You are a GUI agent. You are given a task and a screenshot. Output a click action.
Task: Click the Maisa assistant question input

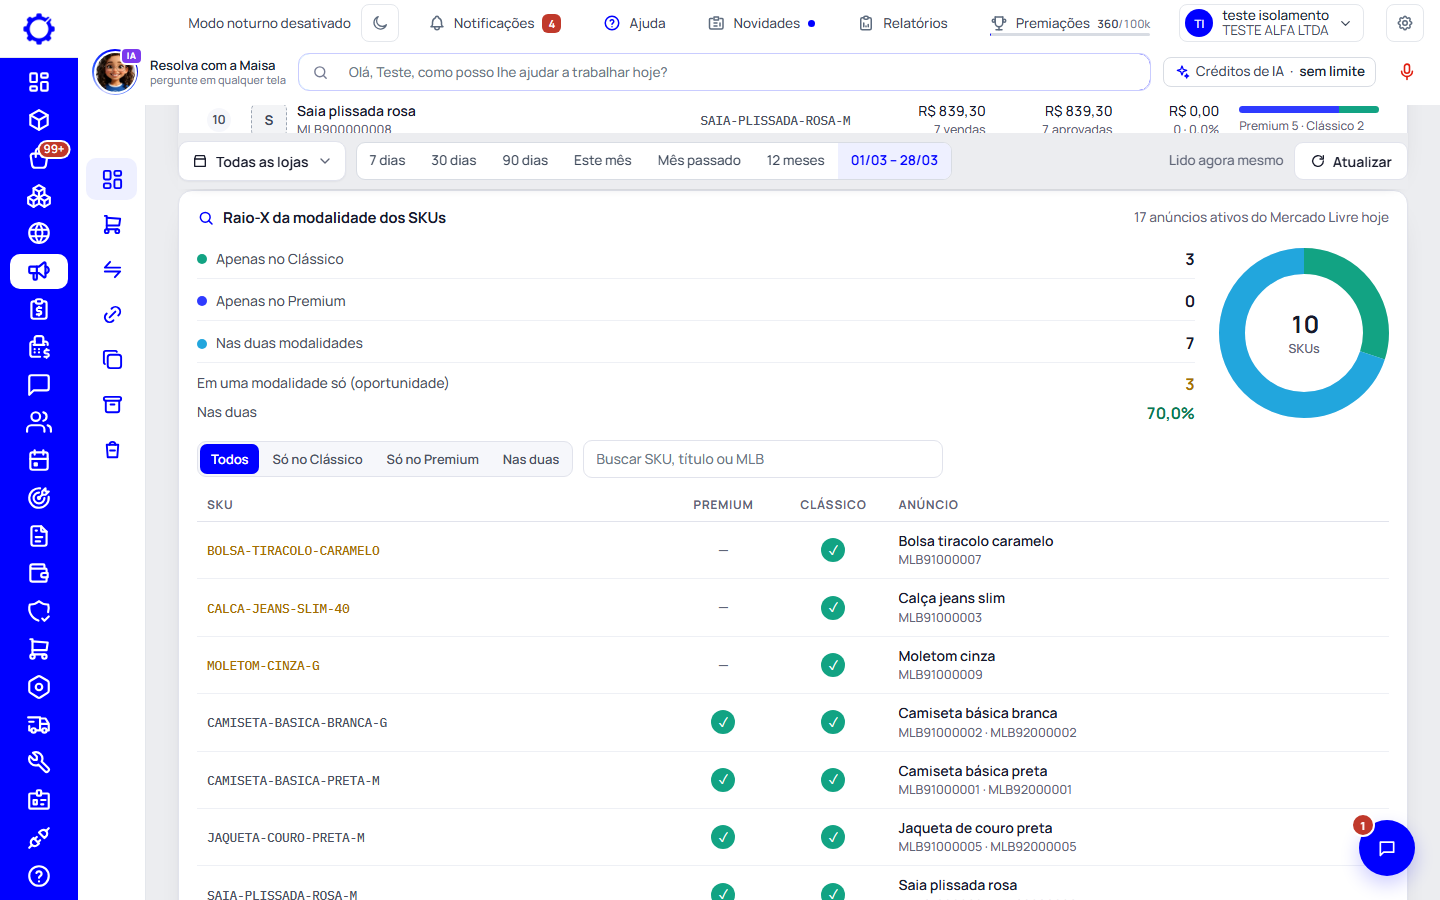724,72
